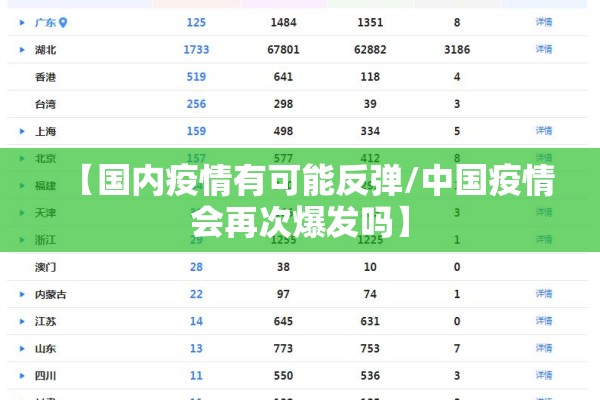600x400 pixels.
Task: Open 详情 link for 江苏
Action: pyautogui.click(x=544, y=321)
